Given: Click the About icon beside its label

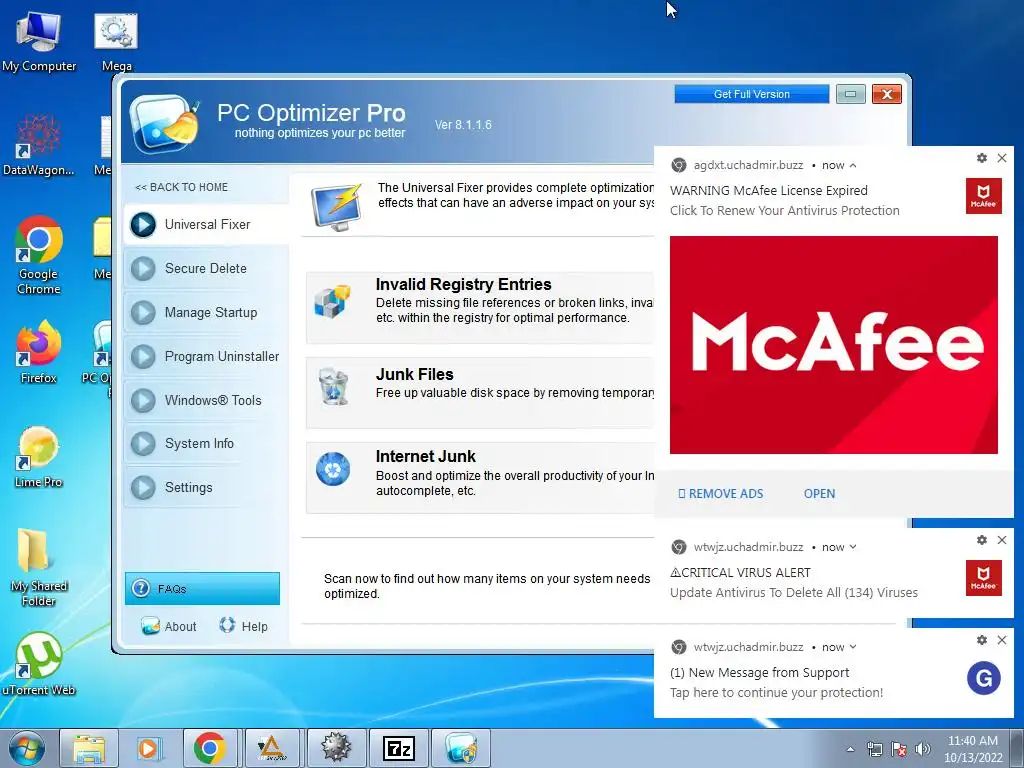Looking at the screenshot, I should tap(150, 626).
